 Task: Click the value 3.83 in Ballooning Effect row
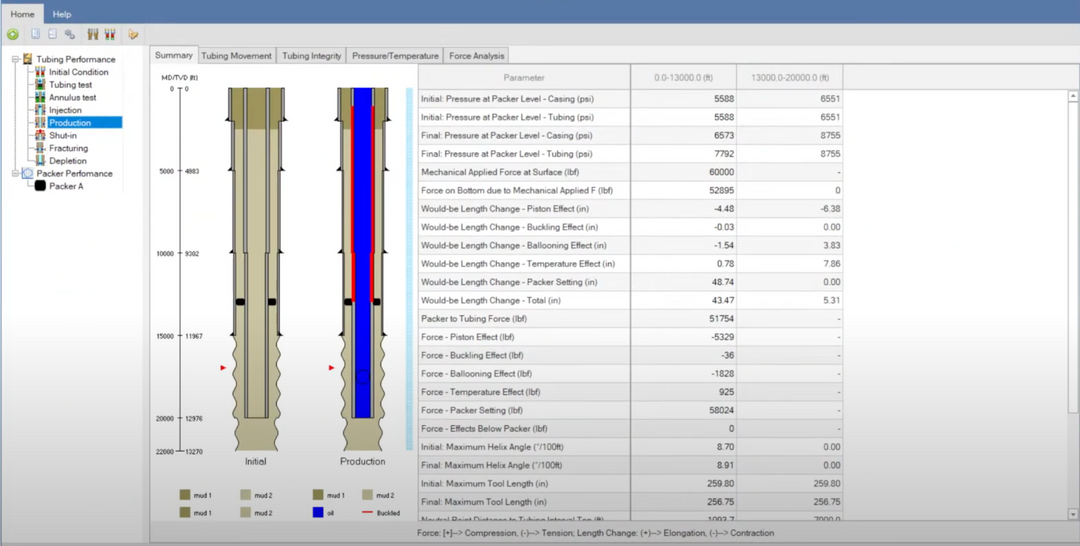coord(831,245)
